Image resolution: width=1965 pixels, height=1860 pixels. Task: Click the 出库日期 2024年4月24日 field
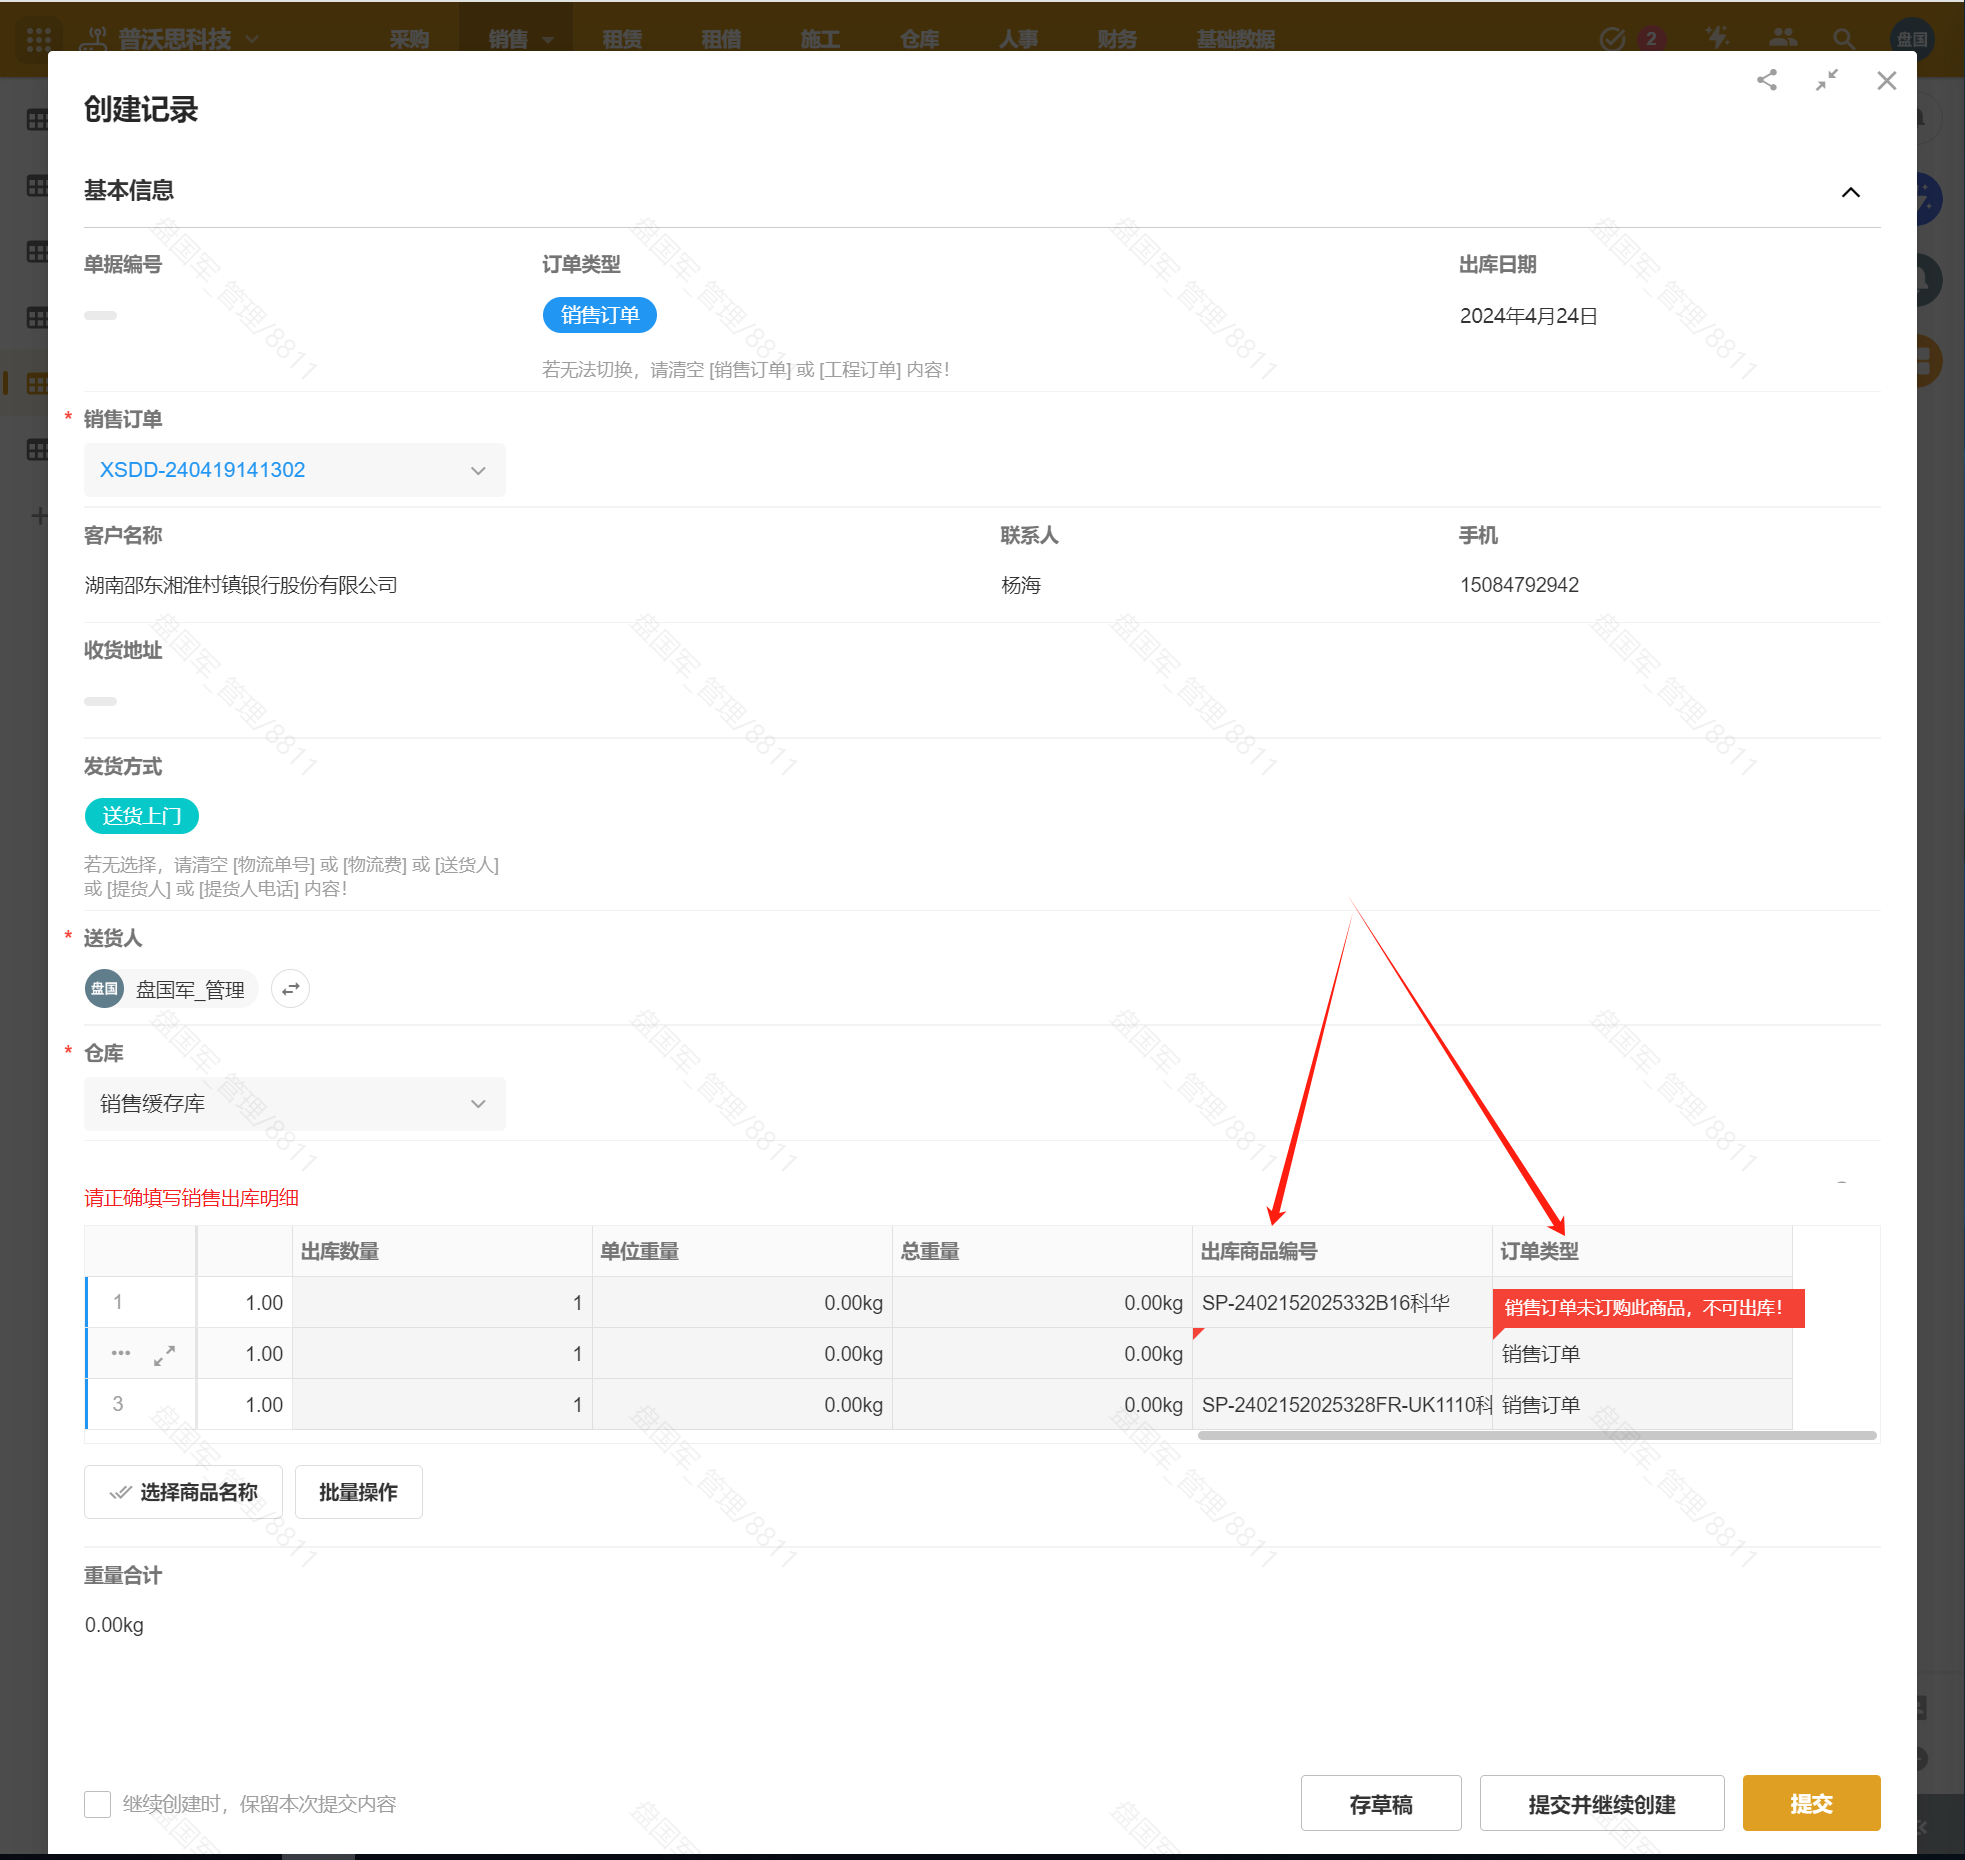pyautogui.click(x=1528, y=316)
